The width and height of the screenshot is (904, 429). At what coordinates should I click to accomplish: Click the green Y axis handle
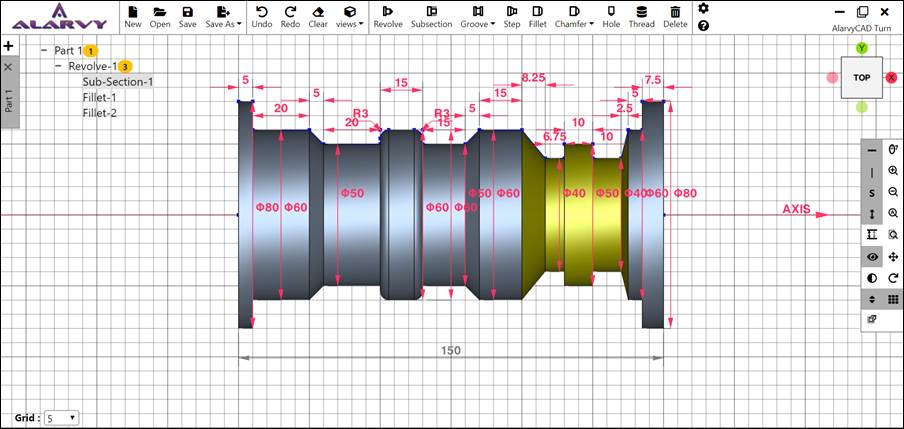click(x=861, y=48)
